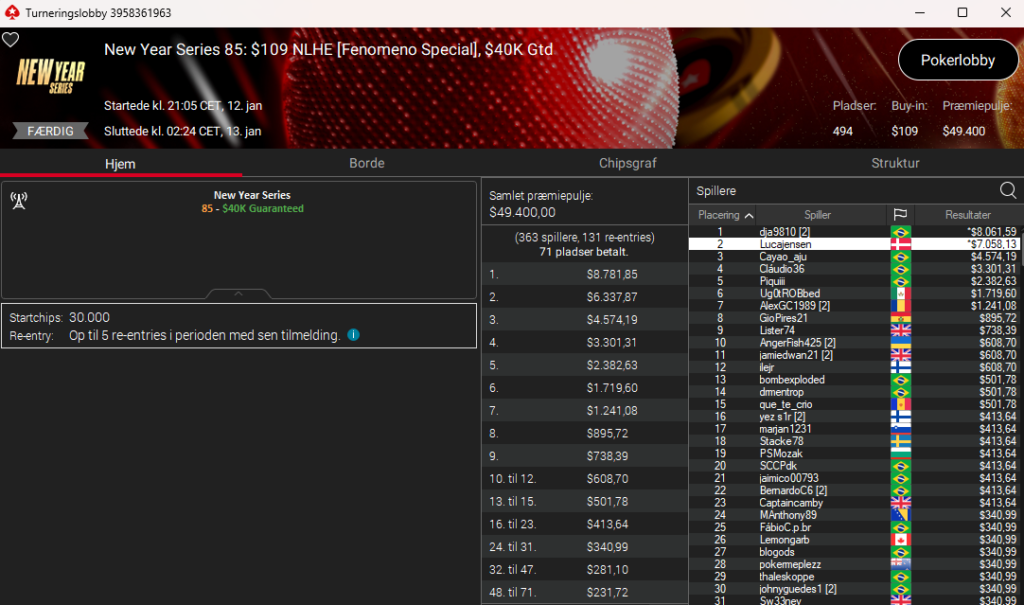The height and width of the screenshot is (605, 1024).
Task: Click the favorite heart icon
Action: pos(10,40)
